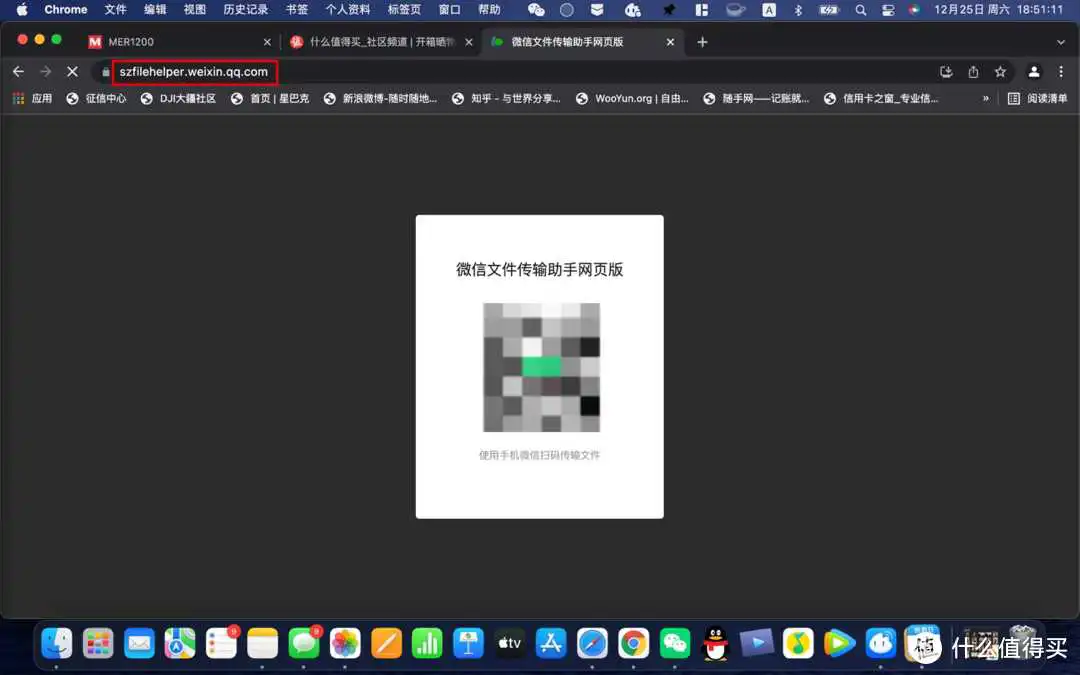Open the 窗口 menu
This screenshot has width=1080, height=675.
point(450,10)
